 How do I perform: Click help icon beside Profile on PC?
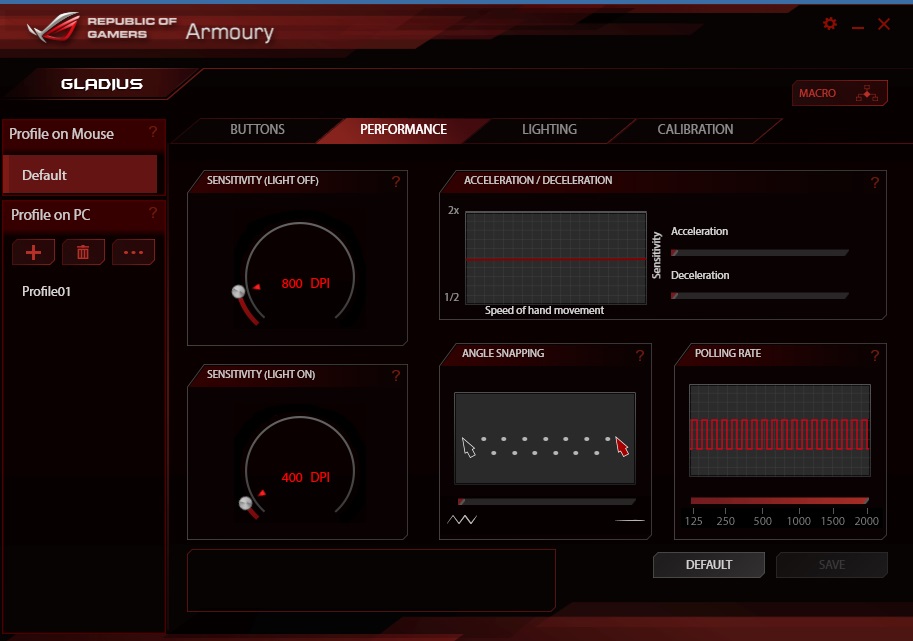pyautogui.click(x=153, y=213)
